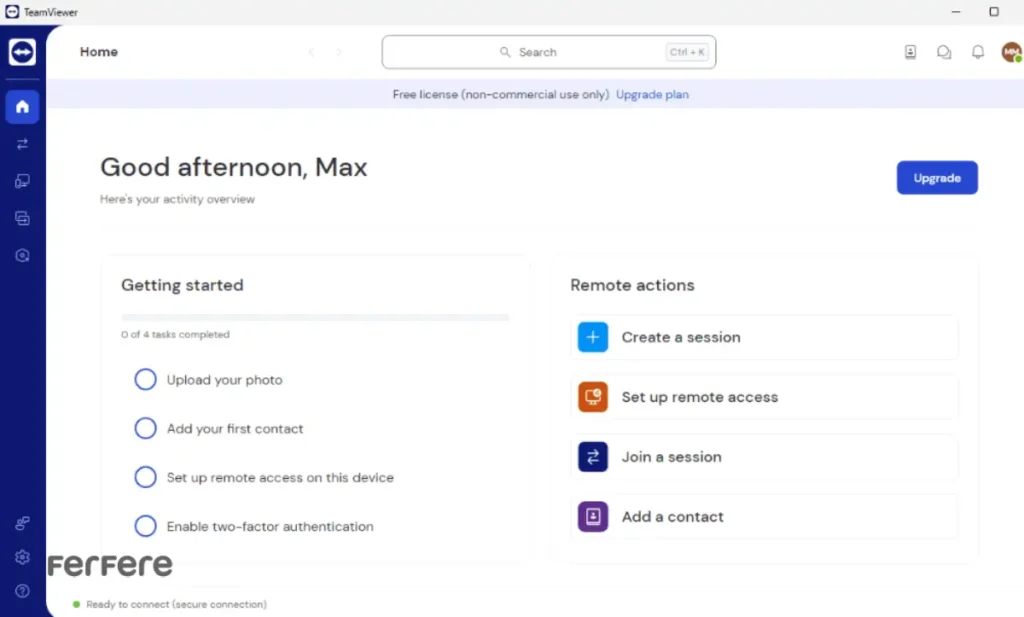
Task: Follow the Upgrade plan link
Action: [x=652, y=95]
